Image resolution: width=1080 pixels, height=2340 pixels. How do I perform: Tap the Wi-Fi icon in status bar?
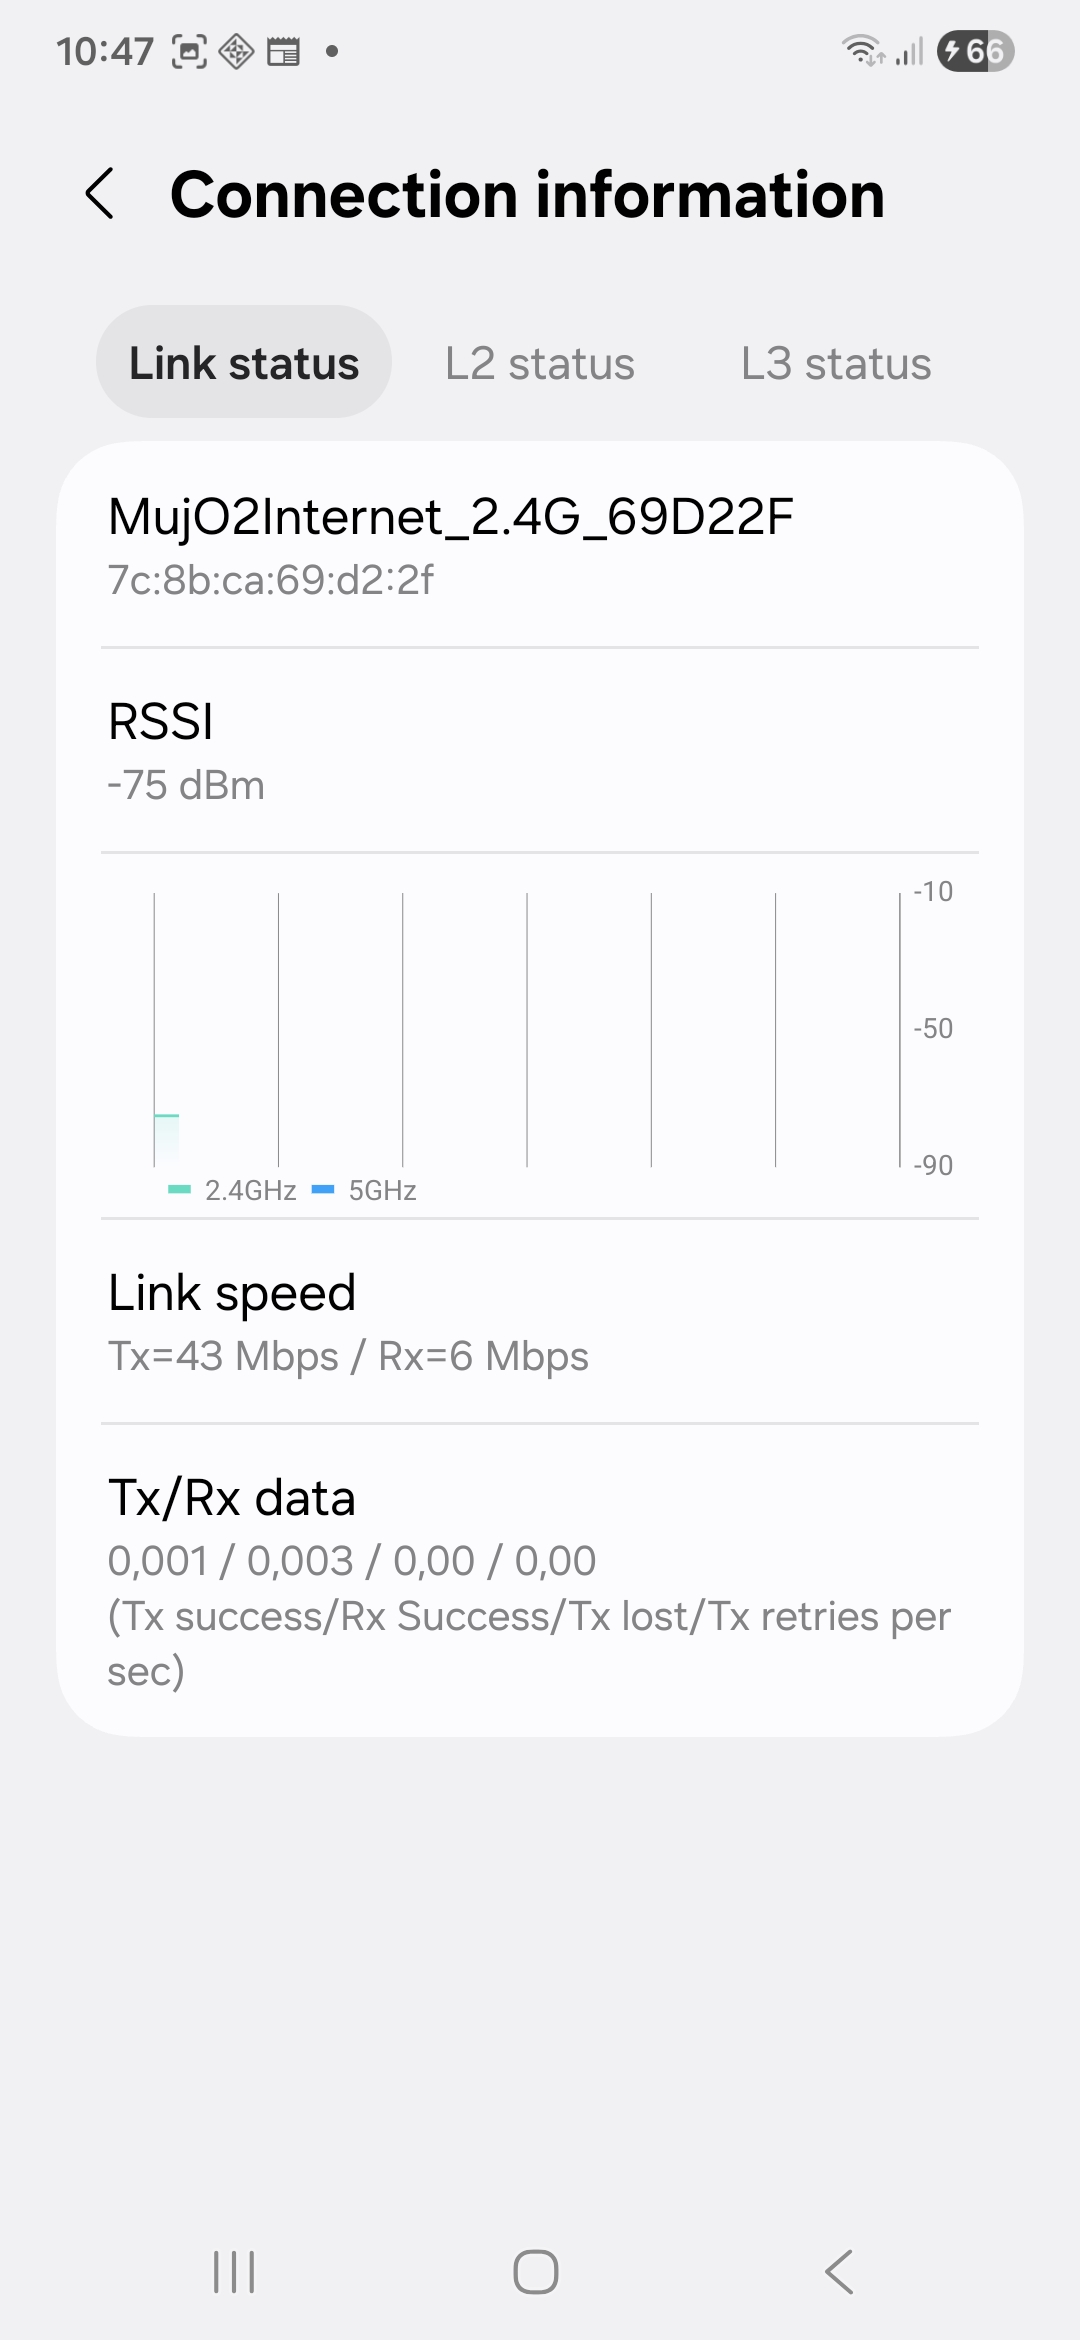(863, 50)
